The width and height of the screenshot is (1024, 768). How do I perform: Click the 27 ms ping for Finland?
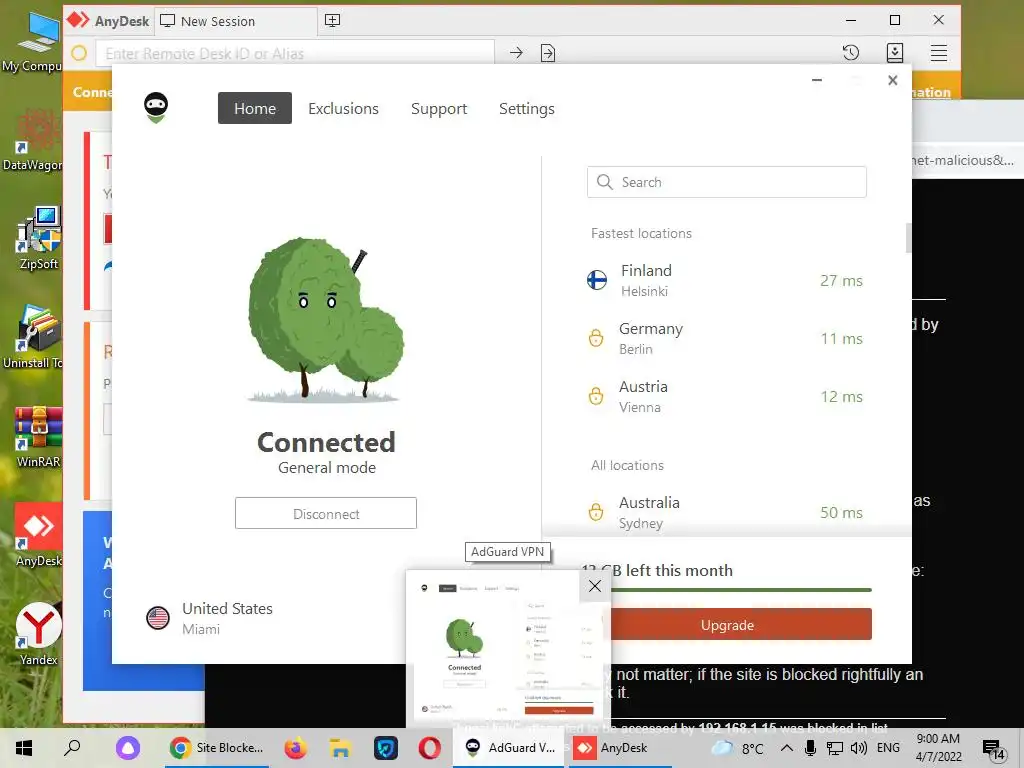(x=841, y=281)
